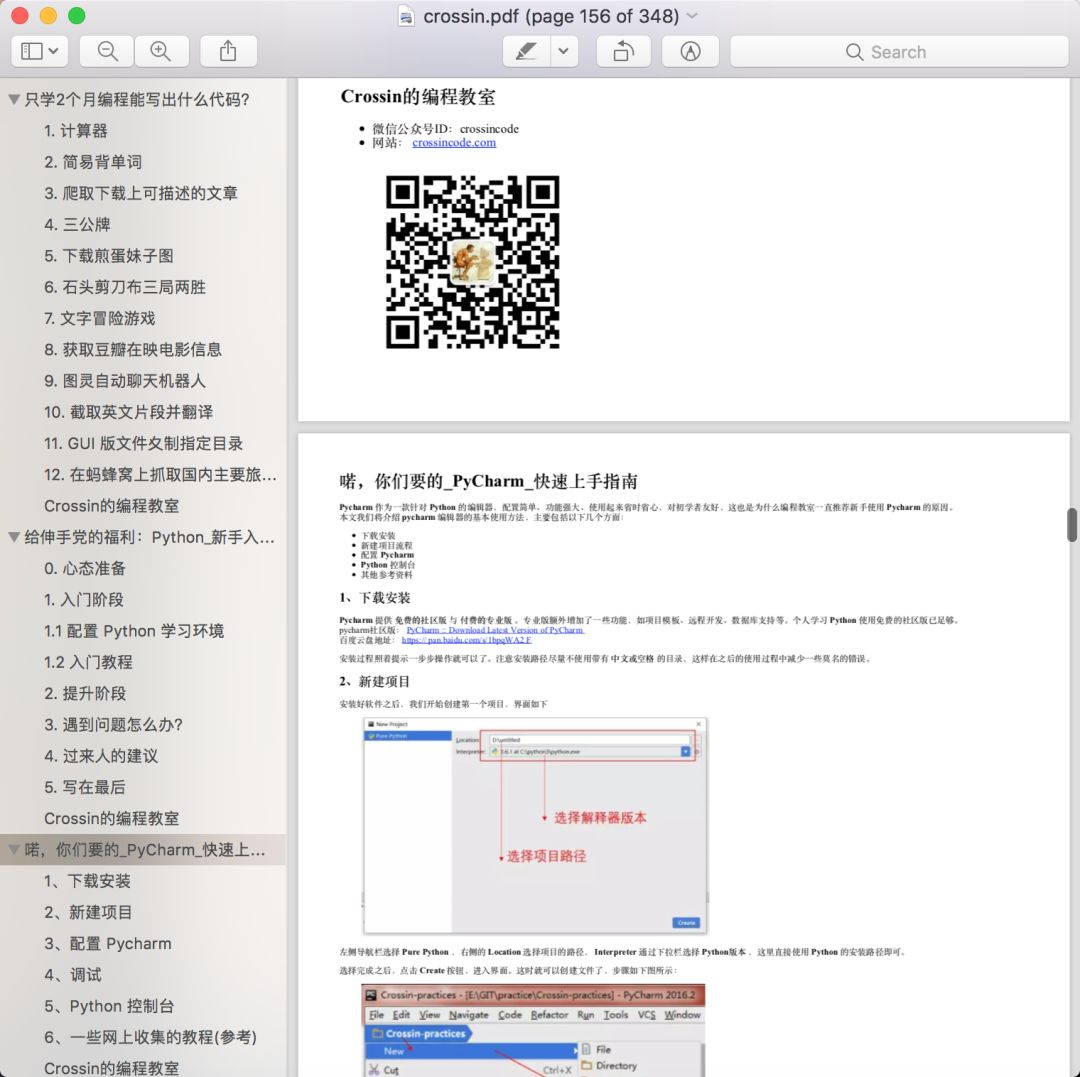Open the highlight color dropdown arrow

pos(563,51)
